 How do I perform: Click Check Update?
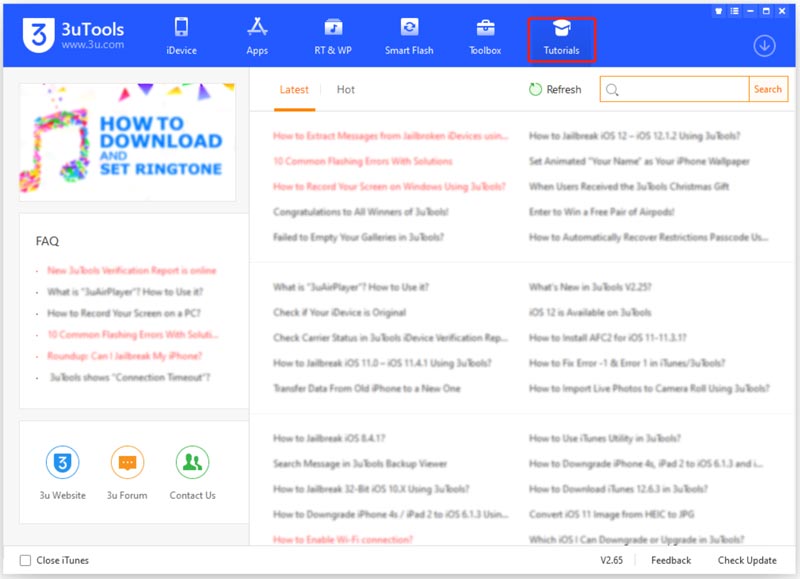point(747,560)
